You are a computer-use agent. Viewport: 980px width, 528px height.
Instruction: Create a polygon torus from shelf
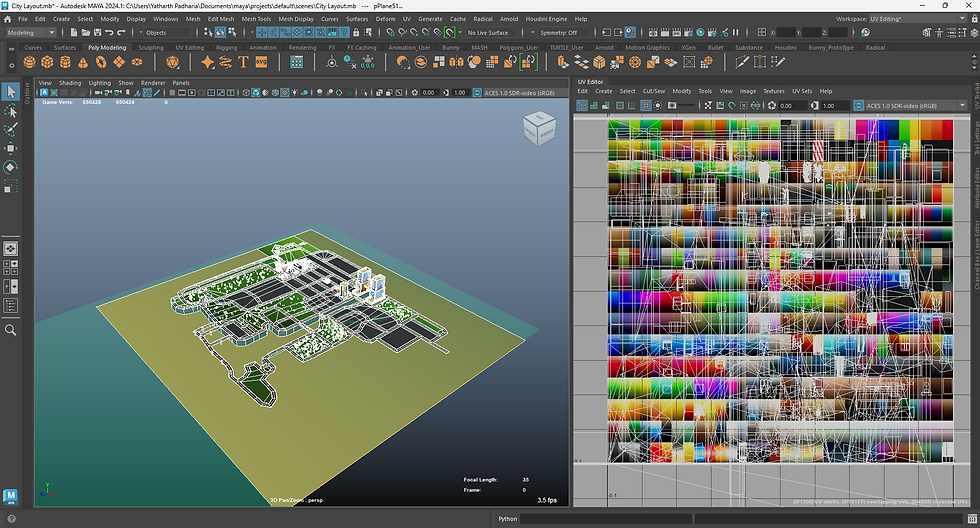coord(101,62)
